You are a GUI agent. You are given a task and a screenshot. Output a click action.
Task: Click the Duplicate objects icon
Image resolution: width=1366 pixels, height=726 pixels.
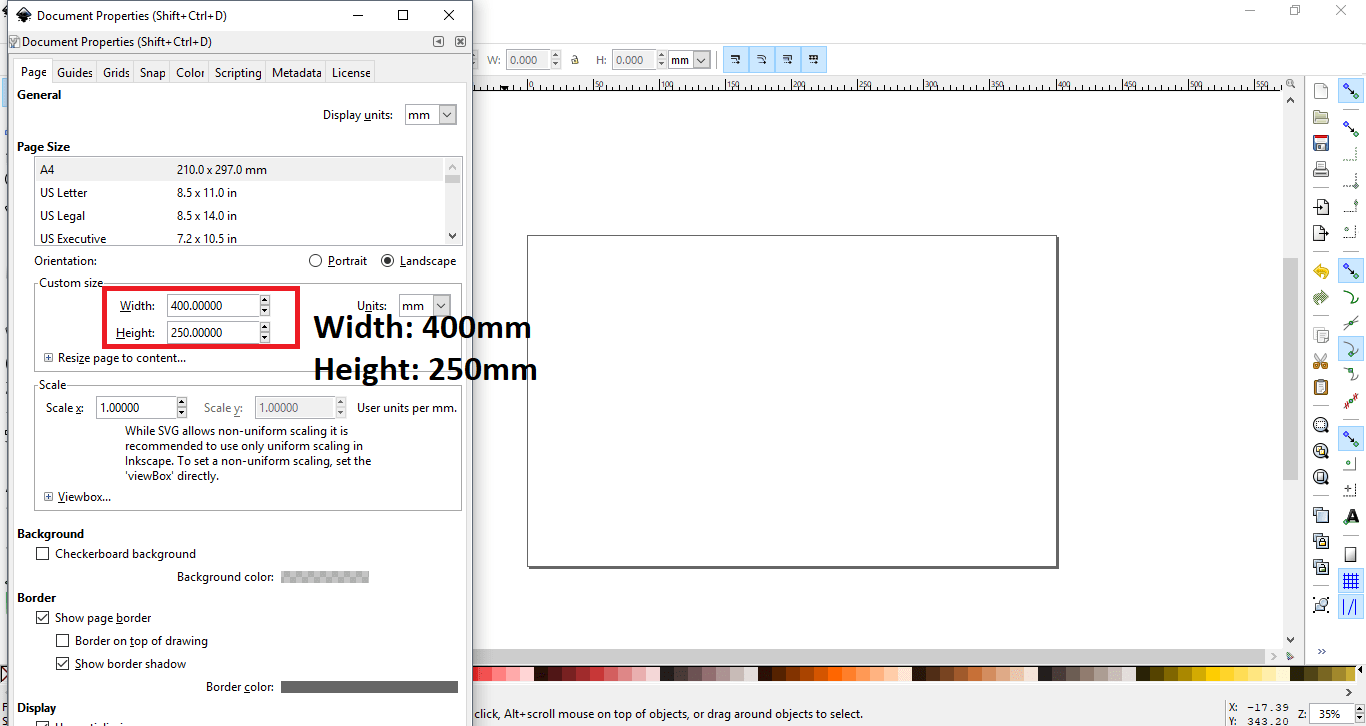pyautogui.click(x=1321, y=515)
